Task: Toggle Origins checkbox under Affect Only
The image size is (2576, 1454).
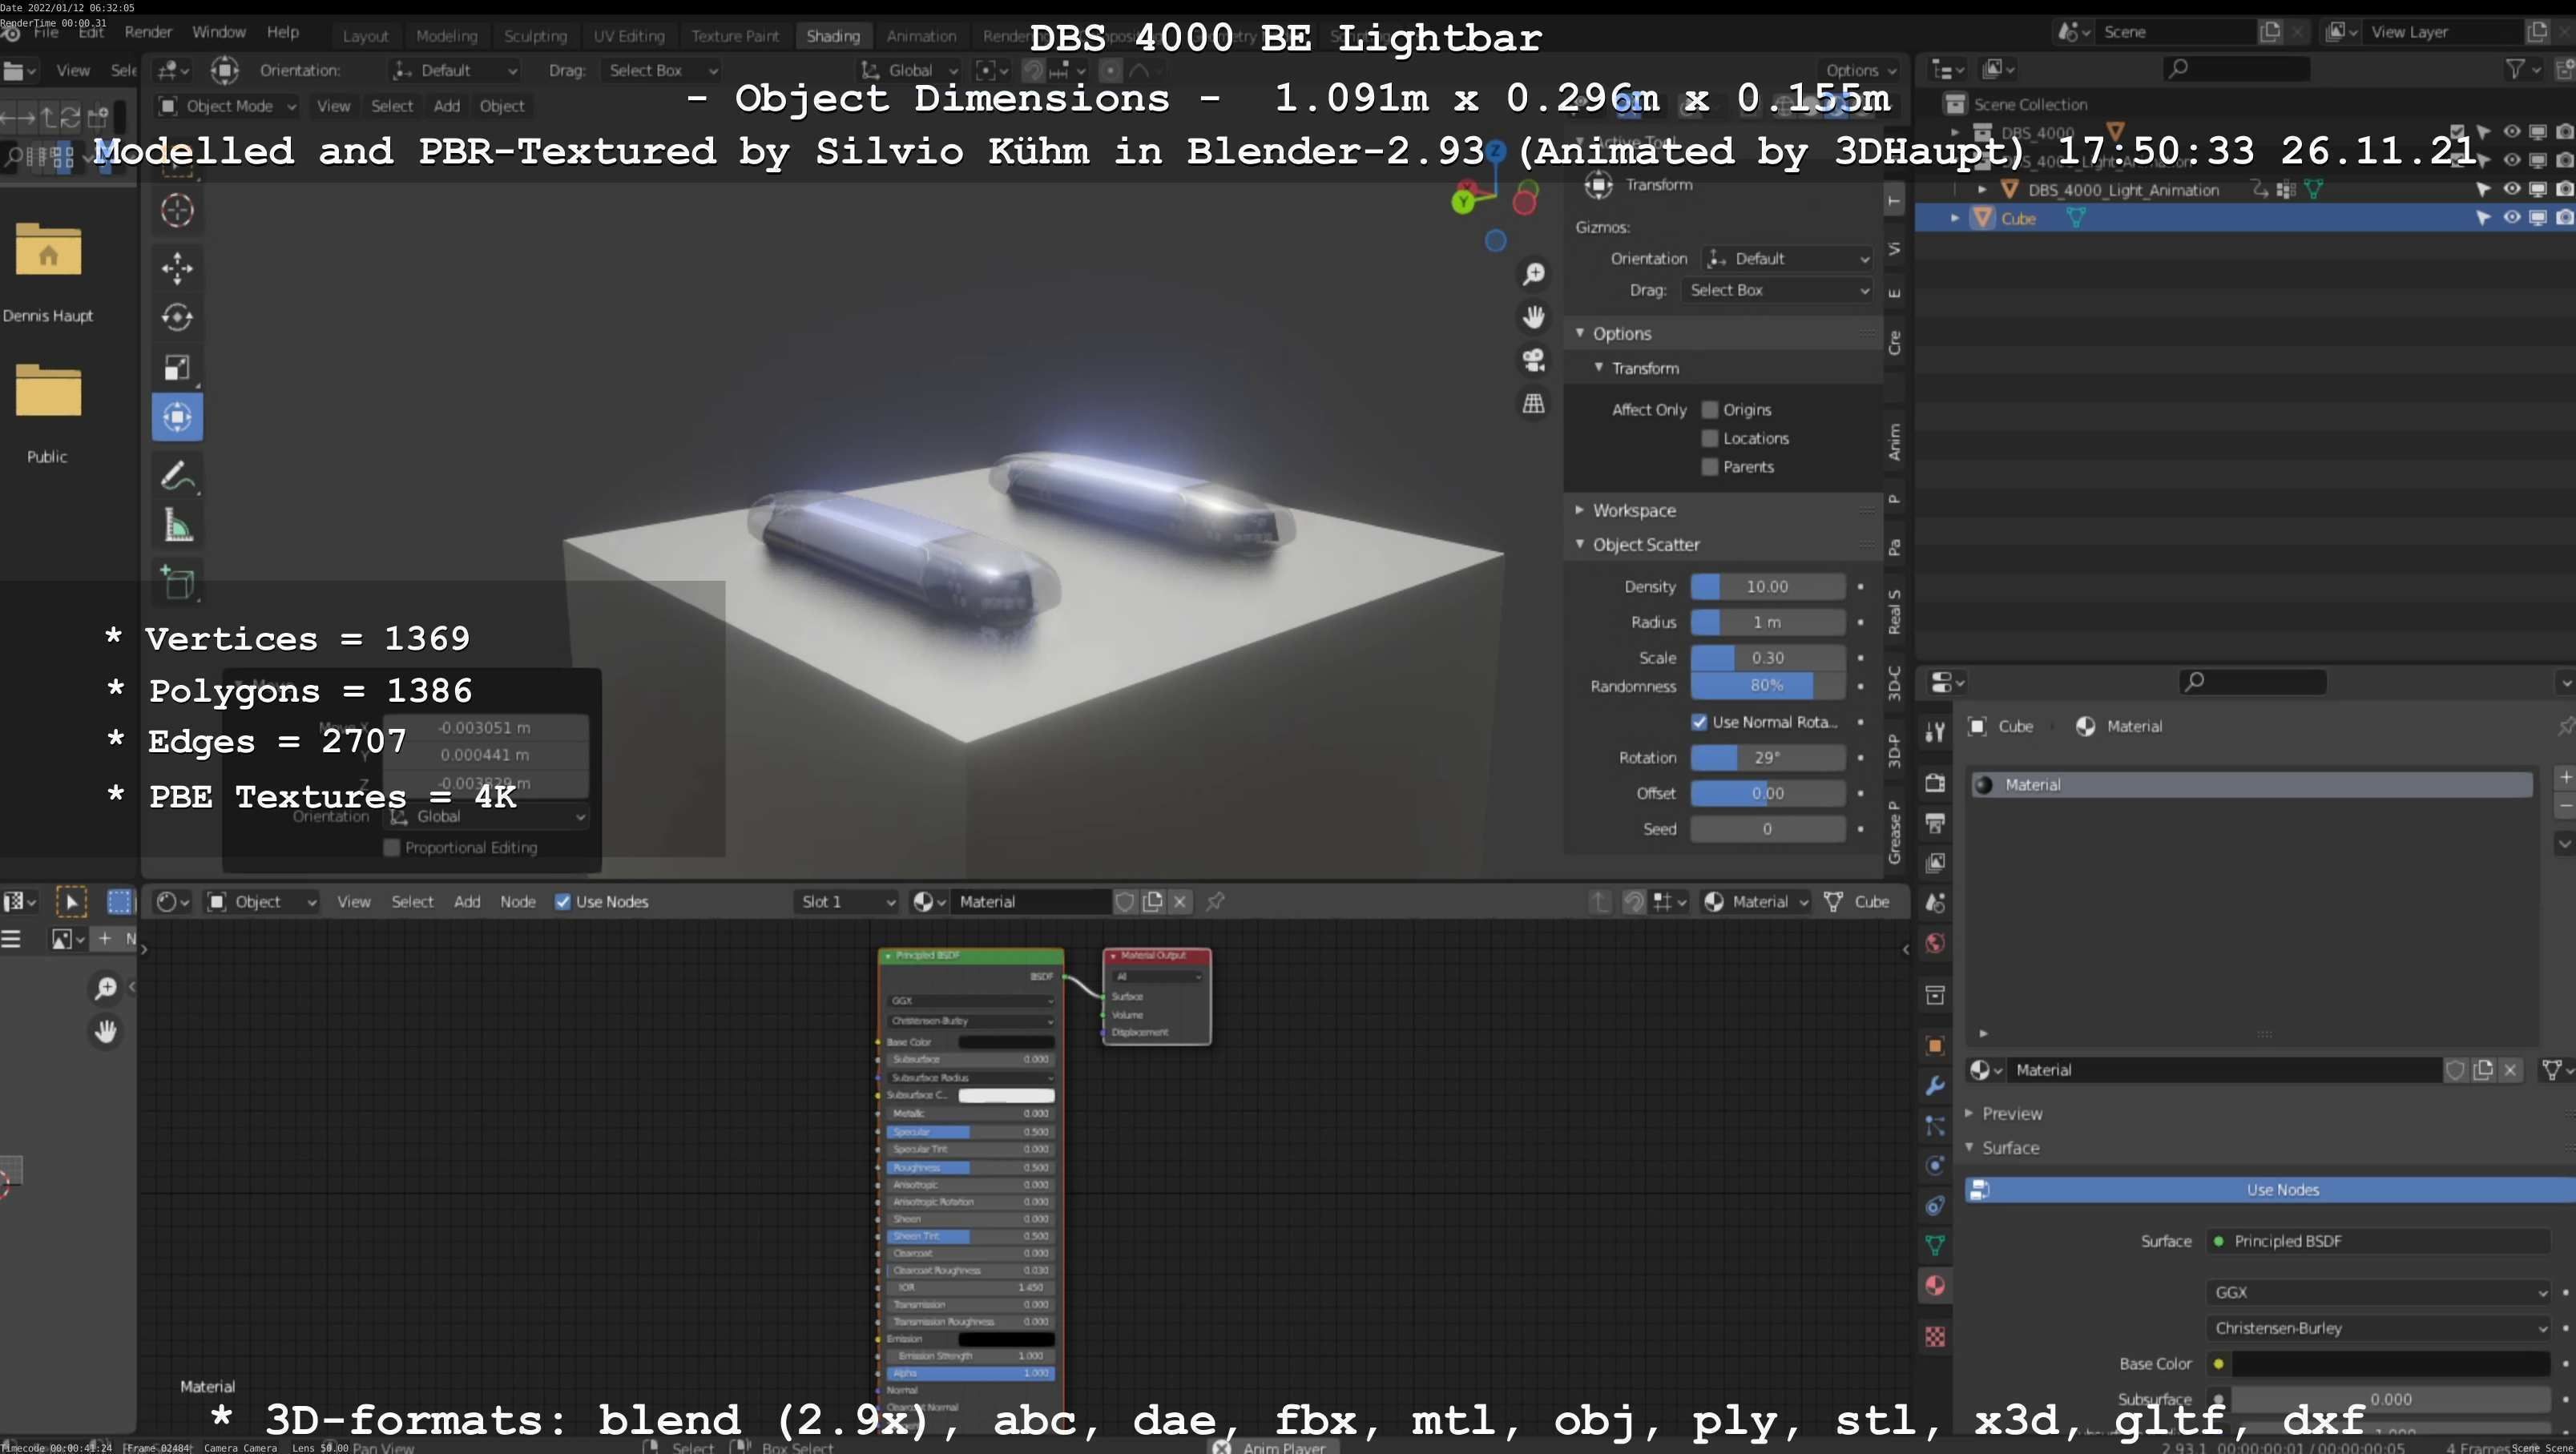Action: (x=1710, y=410)
